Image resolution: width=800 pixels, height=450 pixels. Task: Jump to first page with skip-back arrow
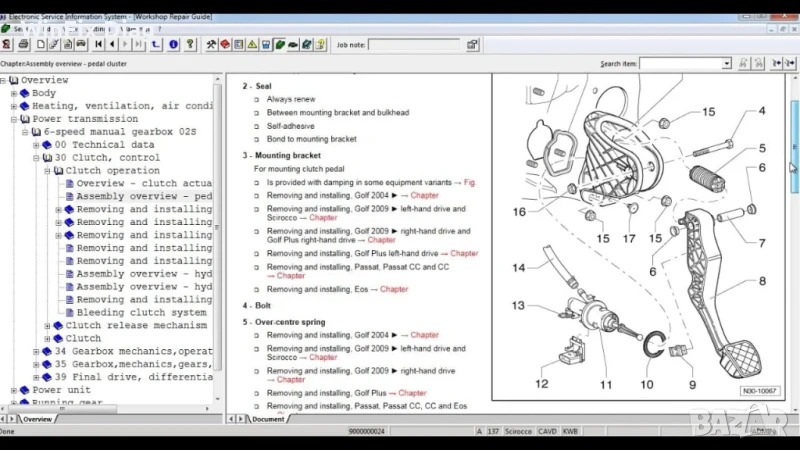[99, 44]
